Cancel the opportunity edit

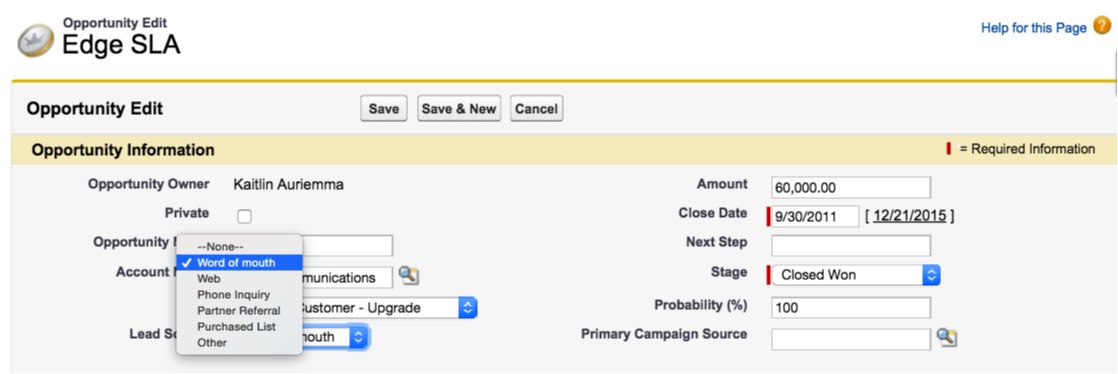[x=536, y=109]
